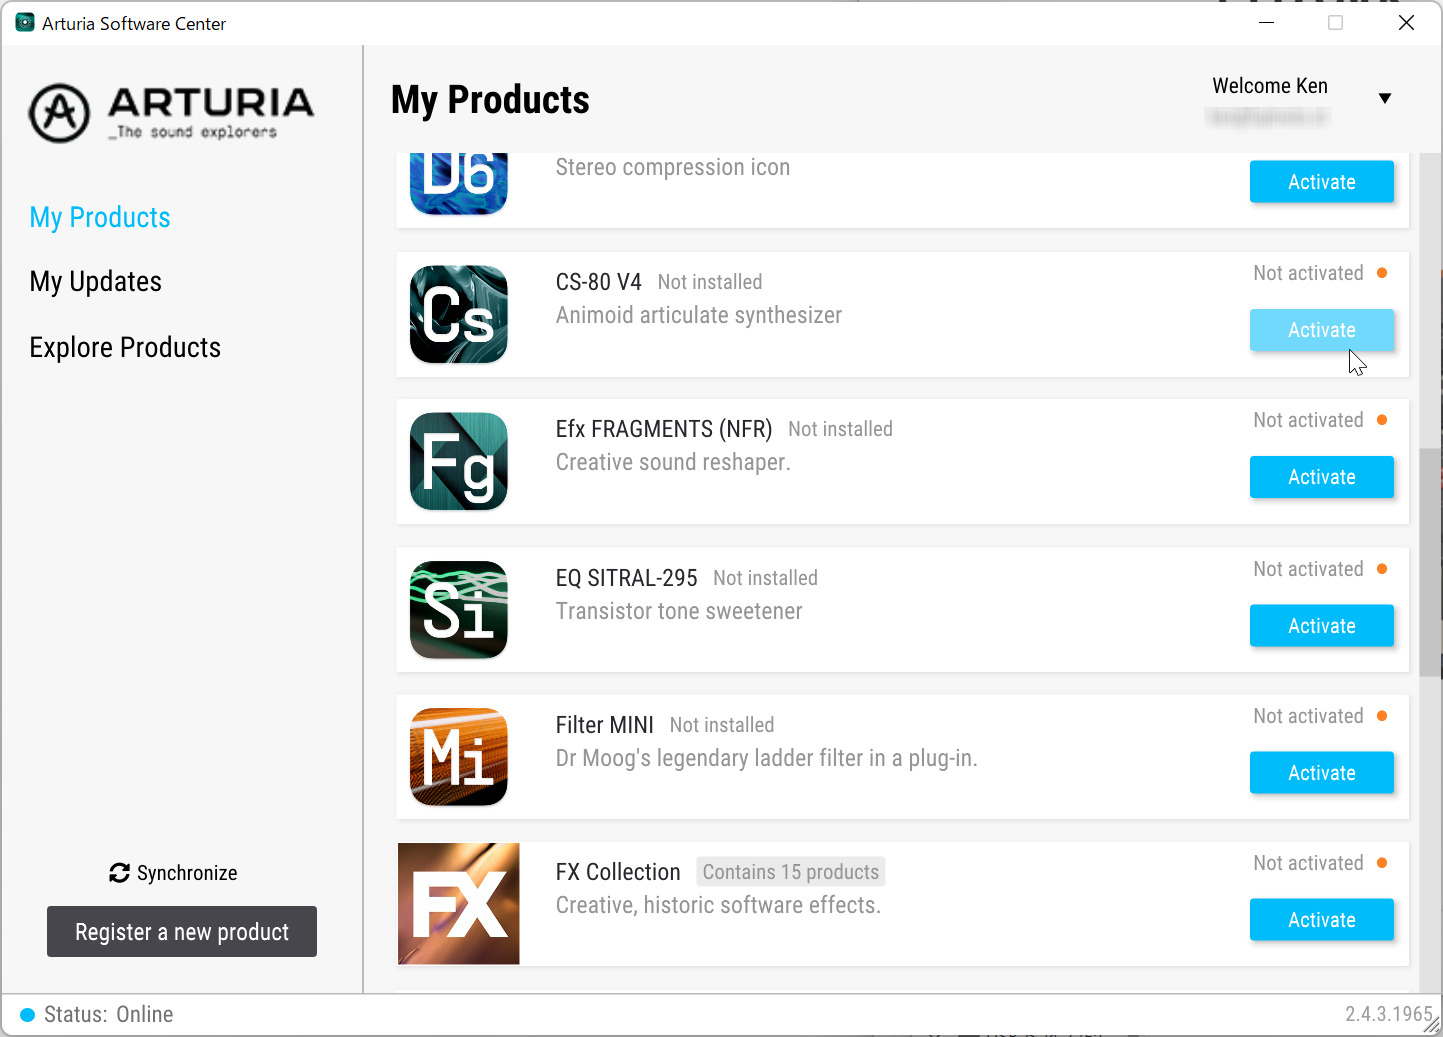Activate the Stereo compression icon product
This screenshot has height=1037, width=1443.
coord(1322,182)
